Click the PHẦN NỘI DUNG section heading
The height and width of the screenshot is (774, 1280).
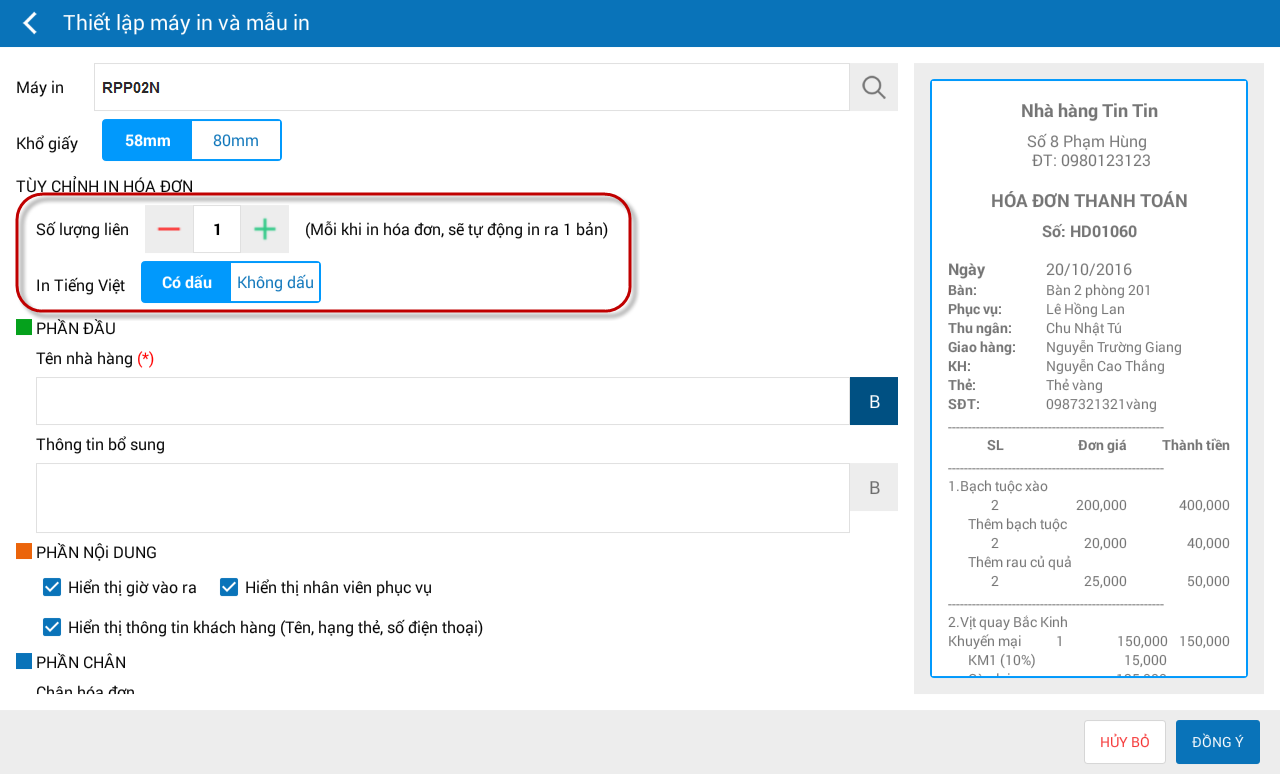[x=96, y=552]
